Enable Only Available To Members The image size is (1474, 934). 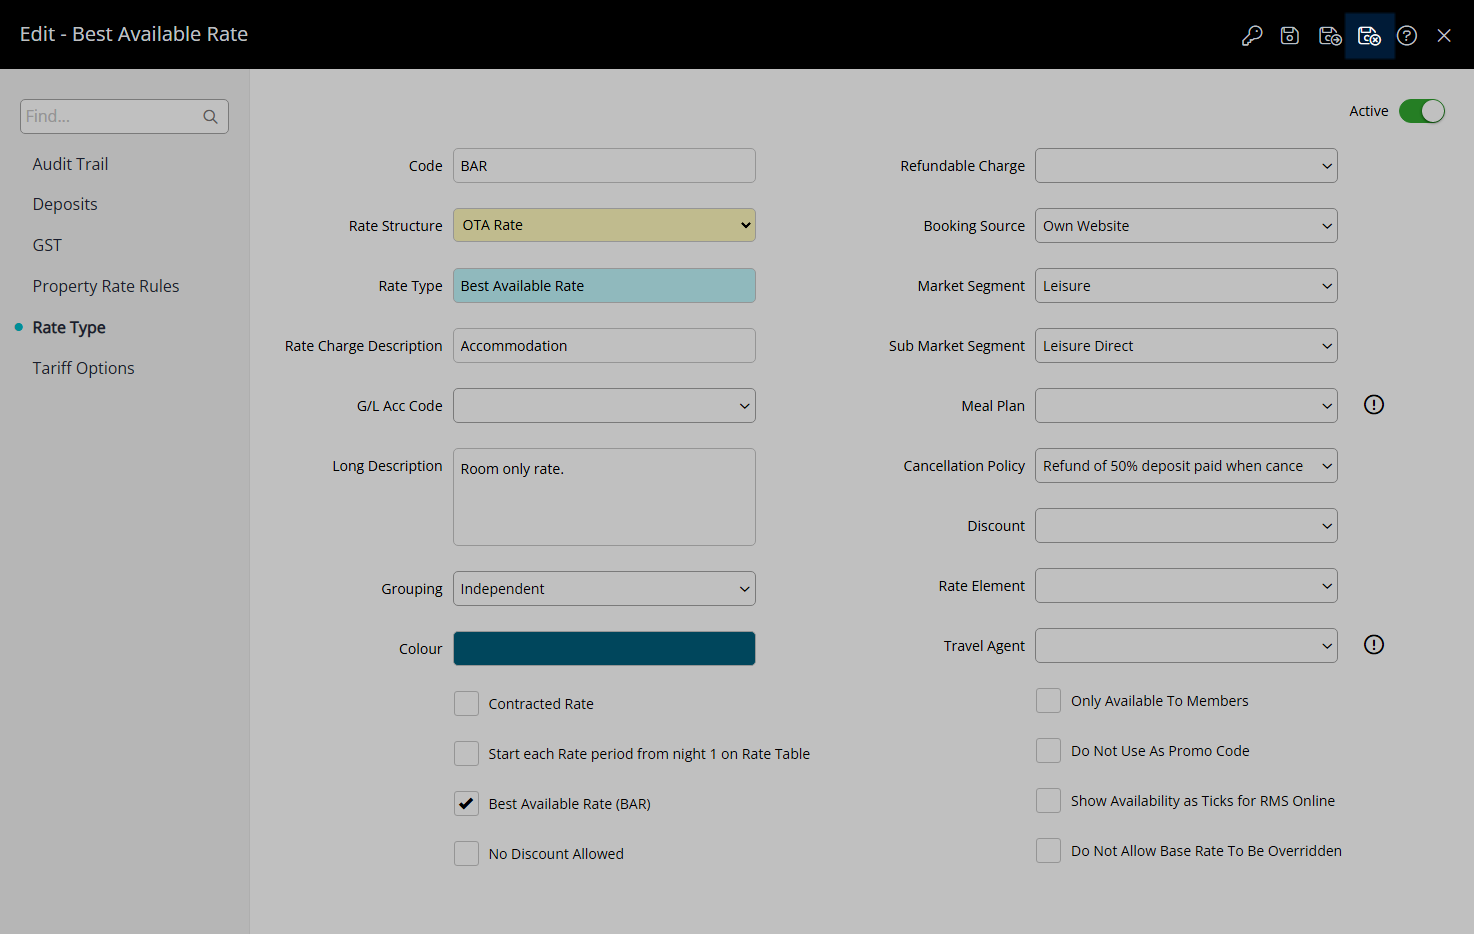tap(1048, 701)
